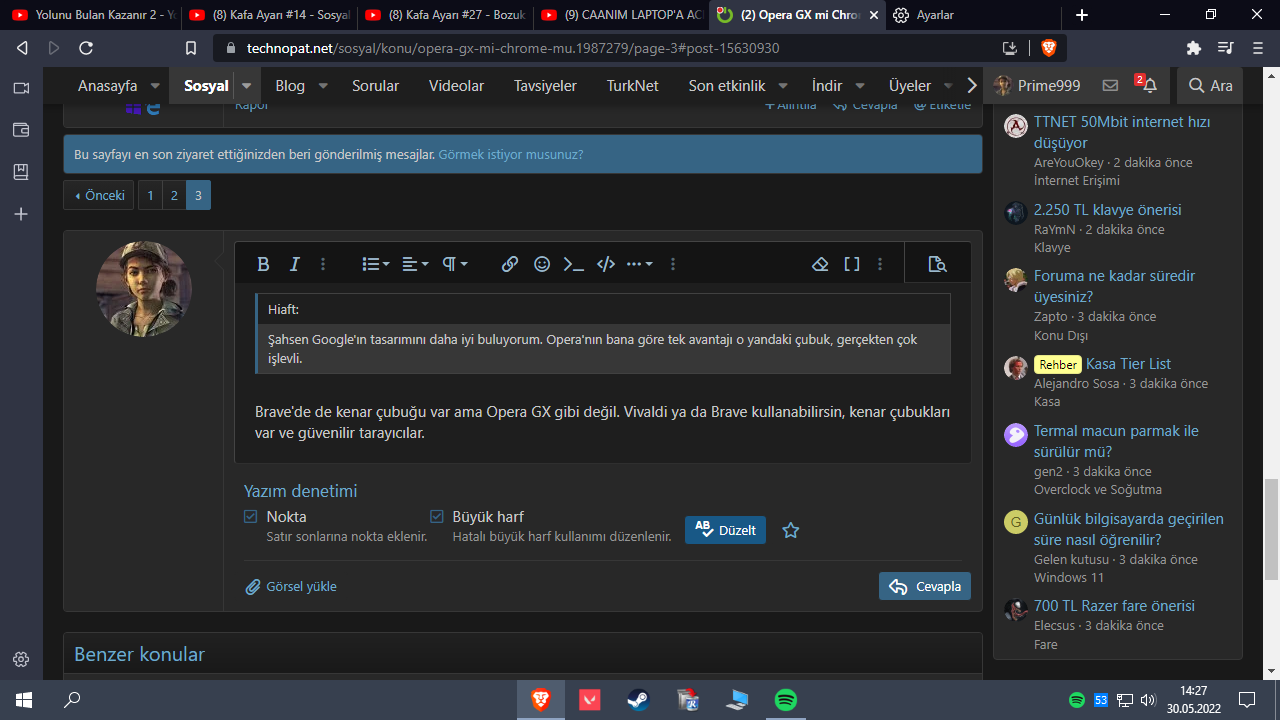1280x720 pixels.
Task: Open the 700 TL Razer fare önerisi thread
Action: click(1114, 606)
